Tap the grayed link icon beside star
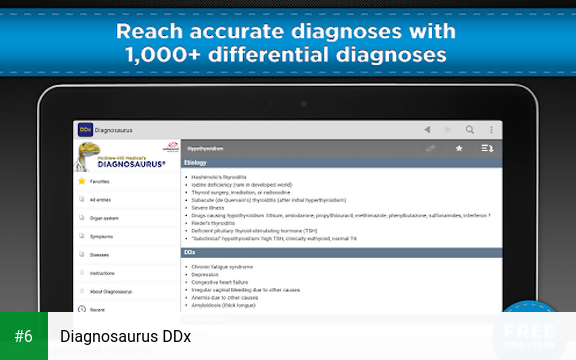Viewport: 576px width, 360px height. [430, 148]
